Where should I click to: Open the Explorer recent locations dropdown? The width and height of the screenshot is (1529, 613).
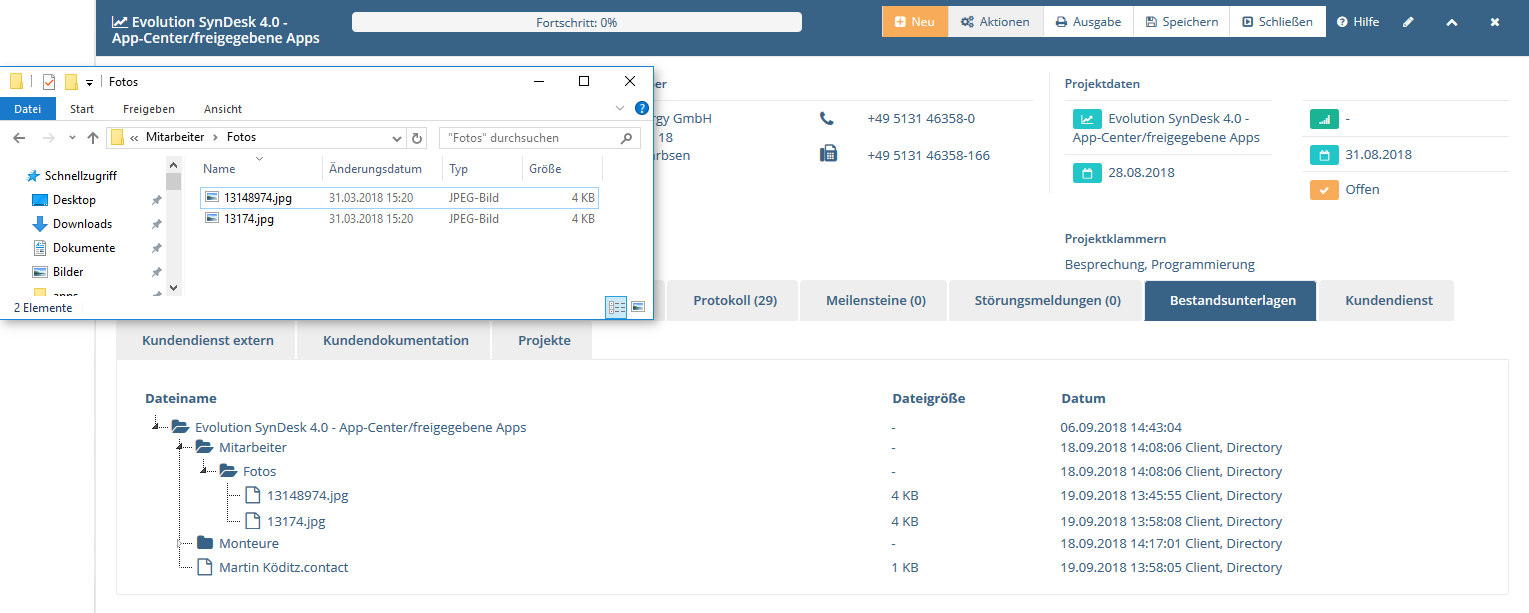[x=72, y=137]
